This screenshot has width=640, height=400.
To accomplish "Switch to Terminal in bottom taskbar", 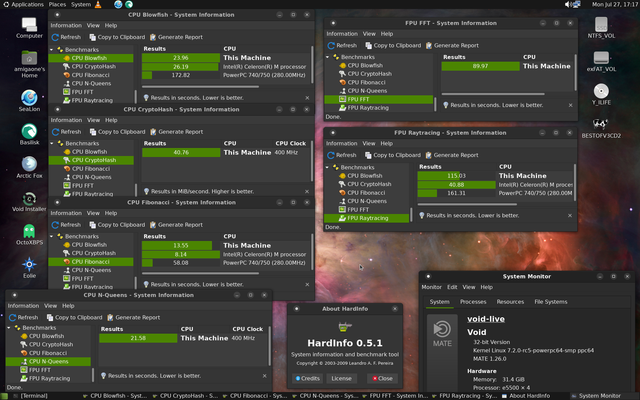I will 30,396.
